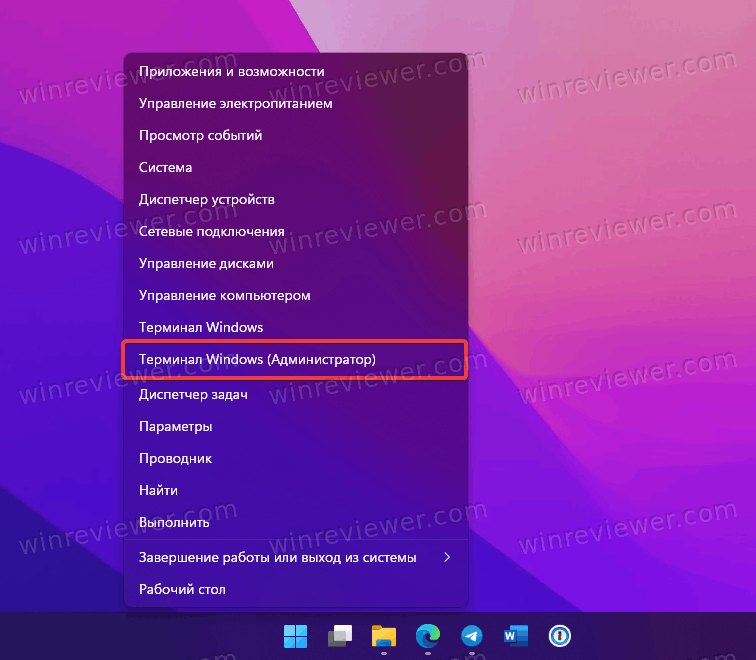Choose "Управление компьютером"
Image resolution: width=756 pixels, height=660 pixels.
(x=296, y=296)
